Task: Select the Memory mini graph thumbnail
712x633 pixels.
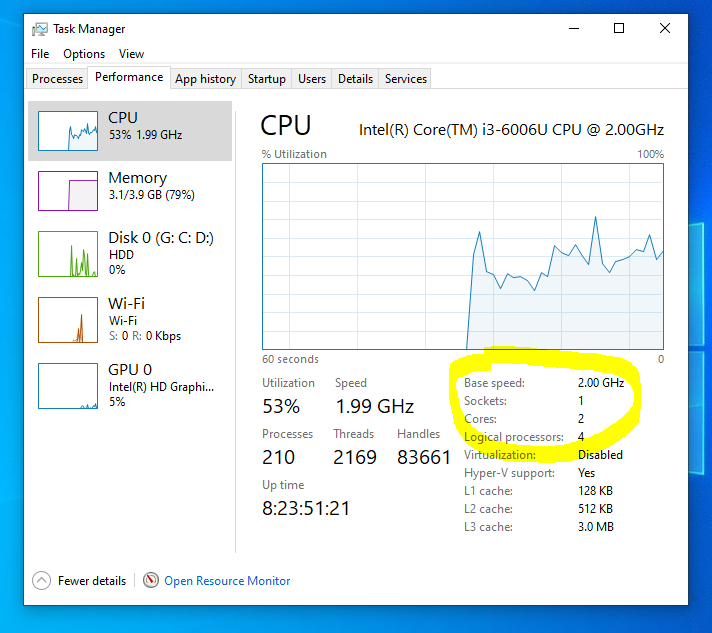Action: click(68, 191)
